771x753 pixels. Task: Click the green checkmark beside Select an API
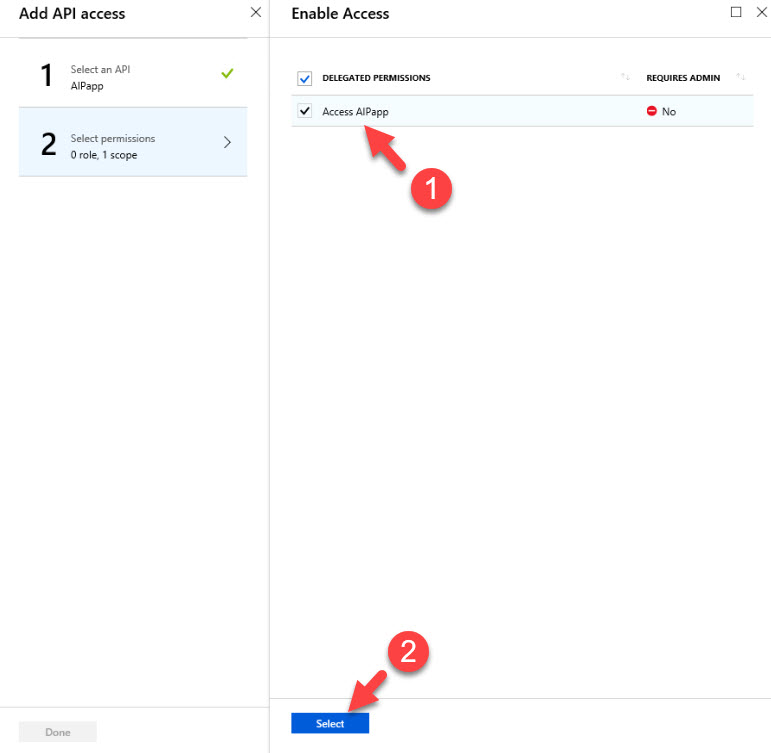227,74
